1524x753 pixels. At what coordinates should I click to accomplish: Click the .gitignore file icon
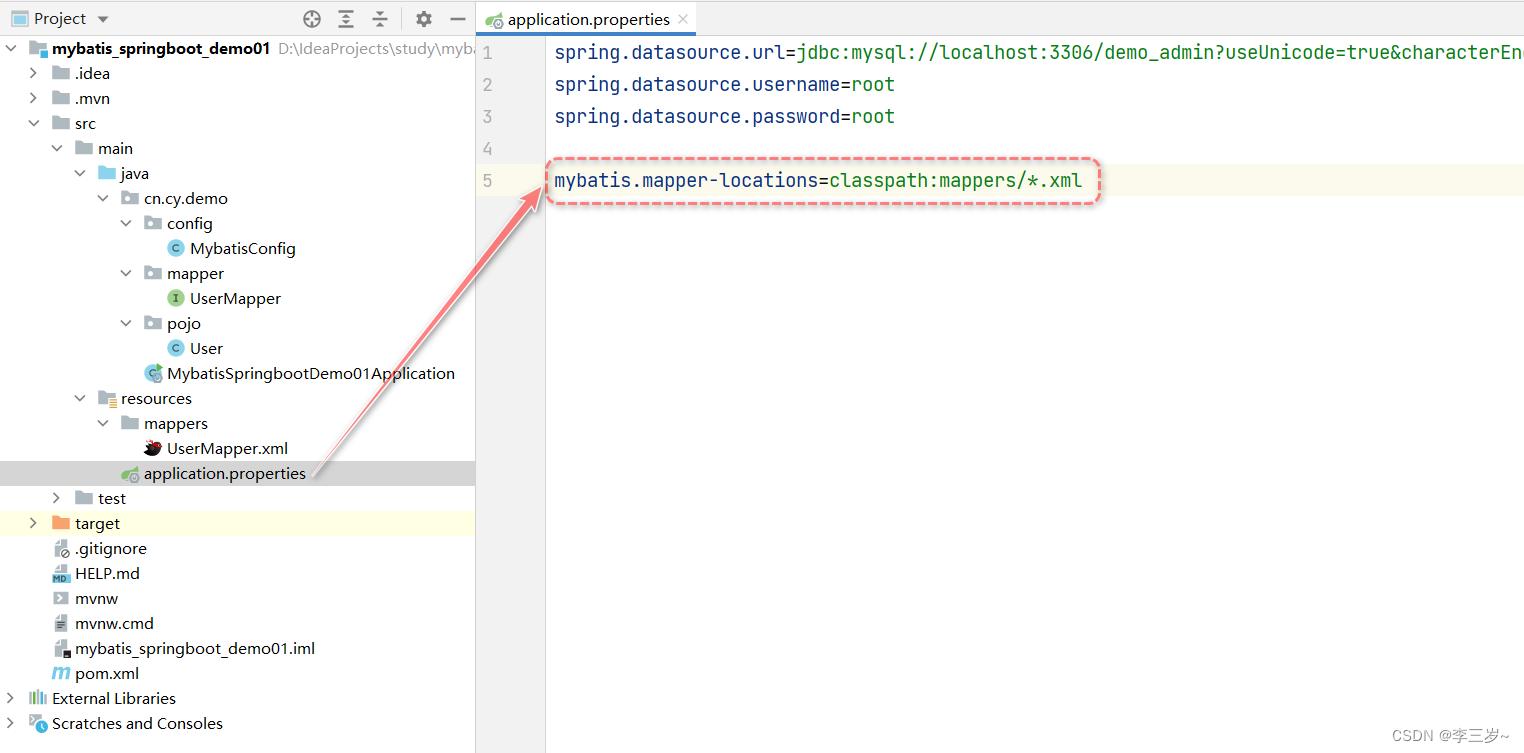tap(61, 548)
